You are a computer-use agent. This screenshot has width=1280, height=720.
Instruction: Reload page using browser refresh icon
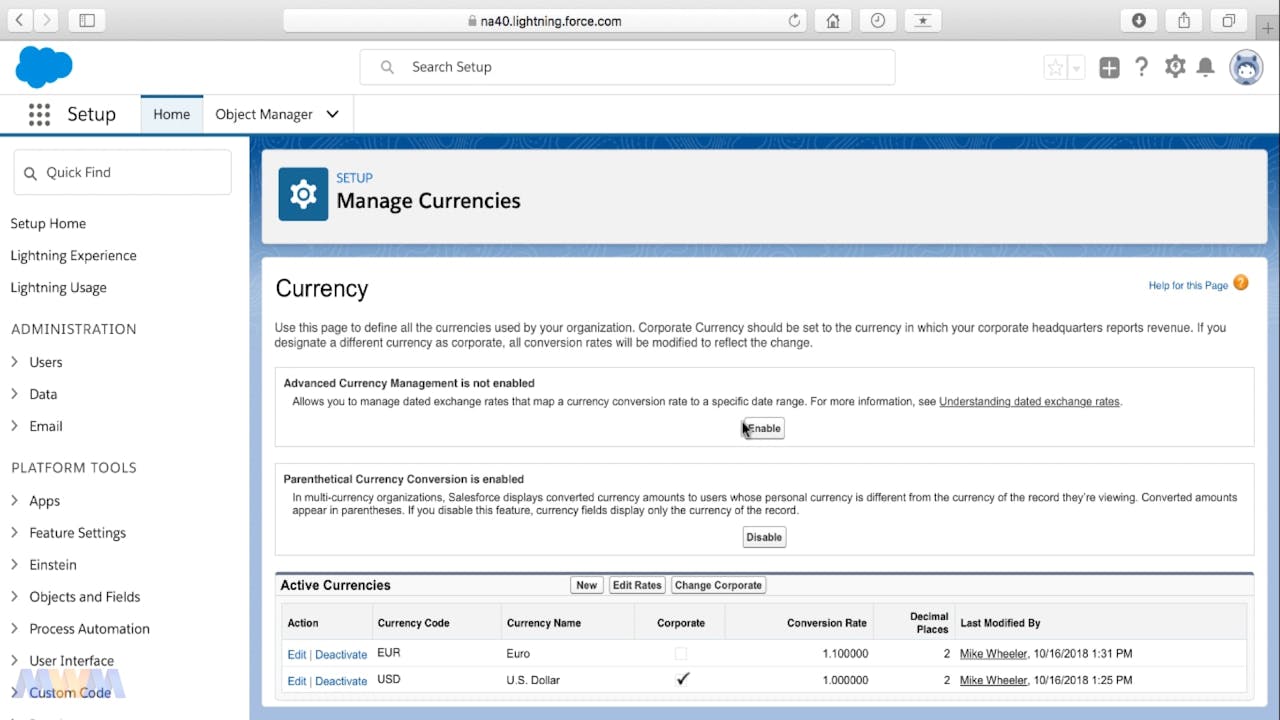[x=795, y=20]
